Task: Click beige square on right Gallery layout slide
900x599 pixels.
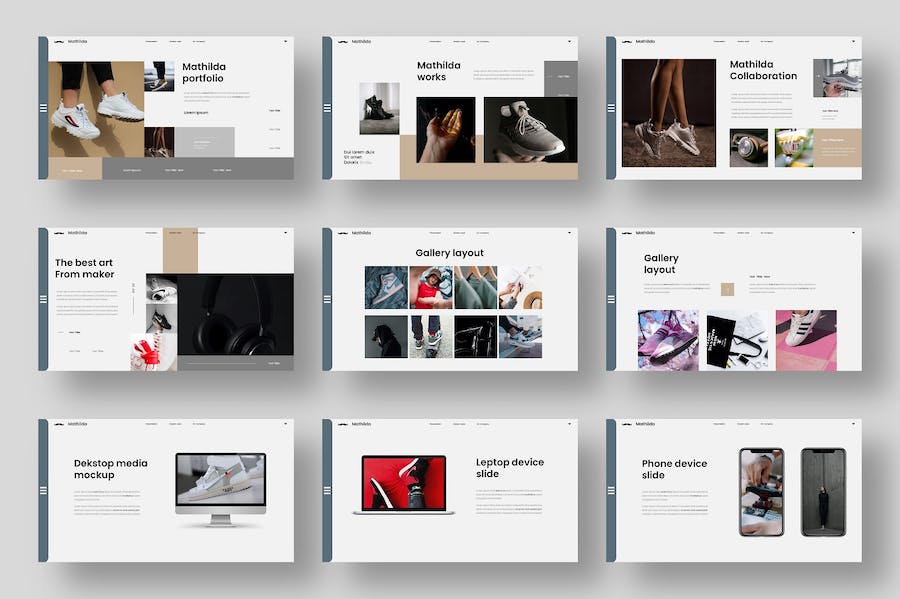Action: pyautogui.click(x=728, y=289)
